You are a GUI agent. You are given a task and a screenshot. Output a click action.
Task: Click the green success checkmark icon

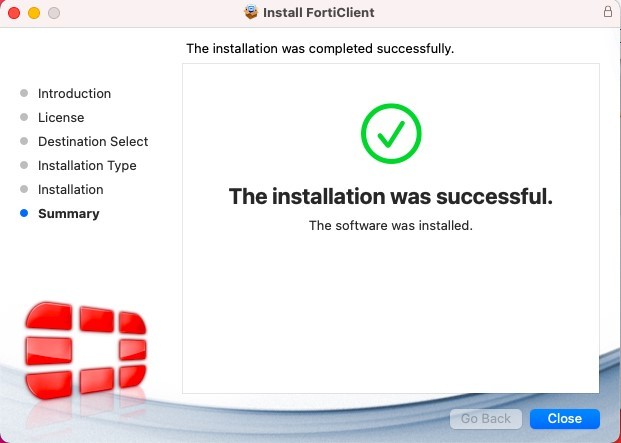[x=391, y=133]
